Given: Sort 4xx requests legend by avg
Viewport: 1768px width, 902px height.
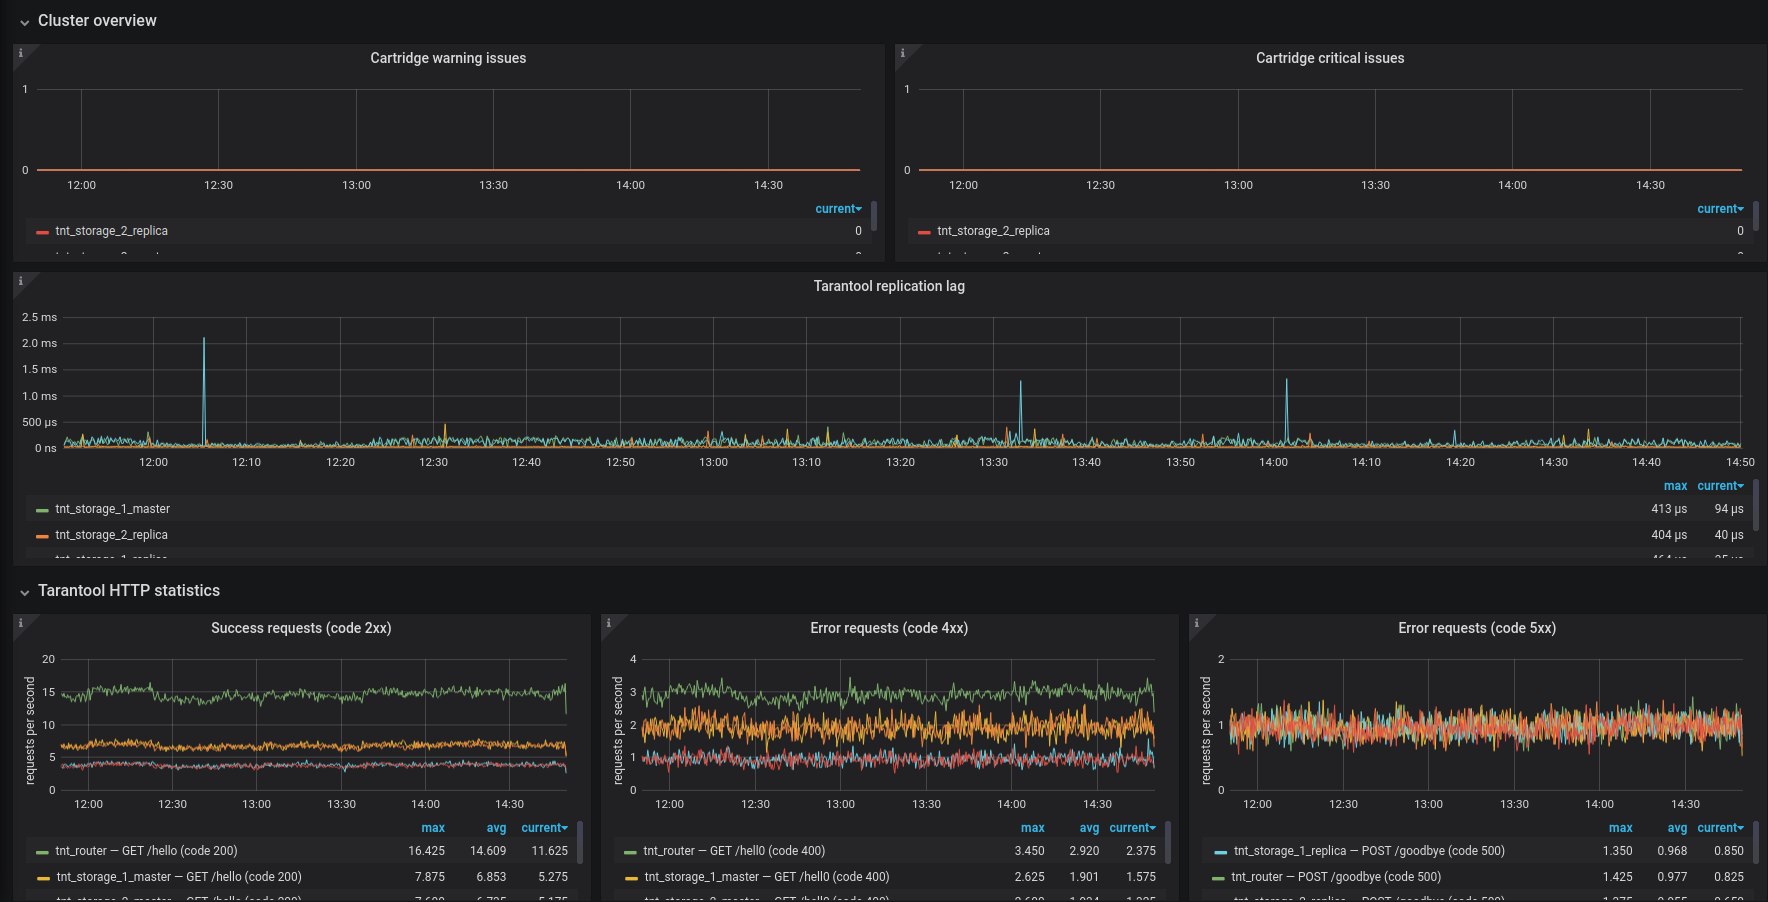Looking at the screenshot, I should coord(1089,828).
